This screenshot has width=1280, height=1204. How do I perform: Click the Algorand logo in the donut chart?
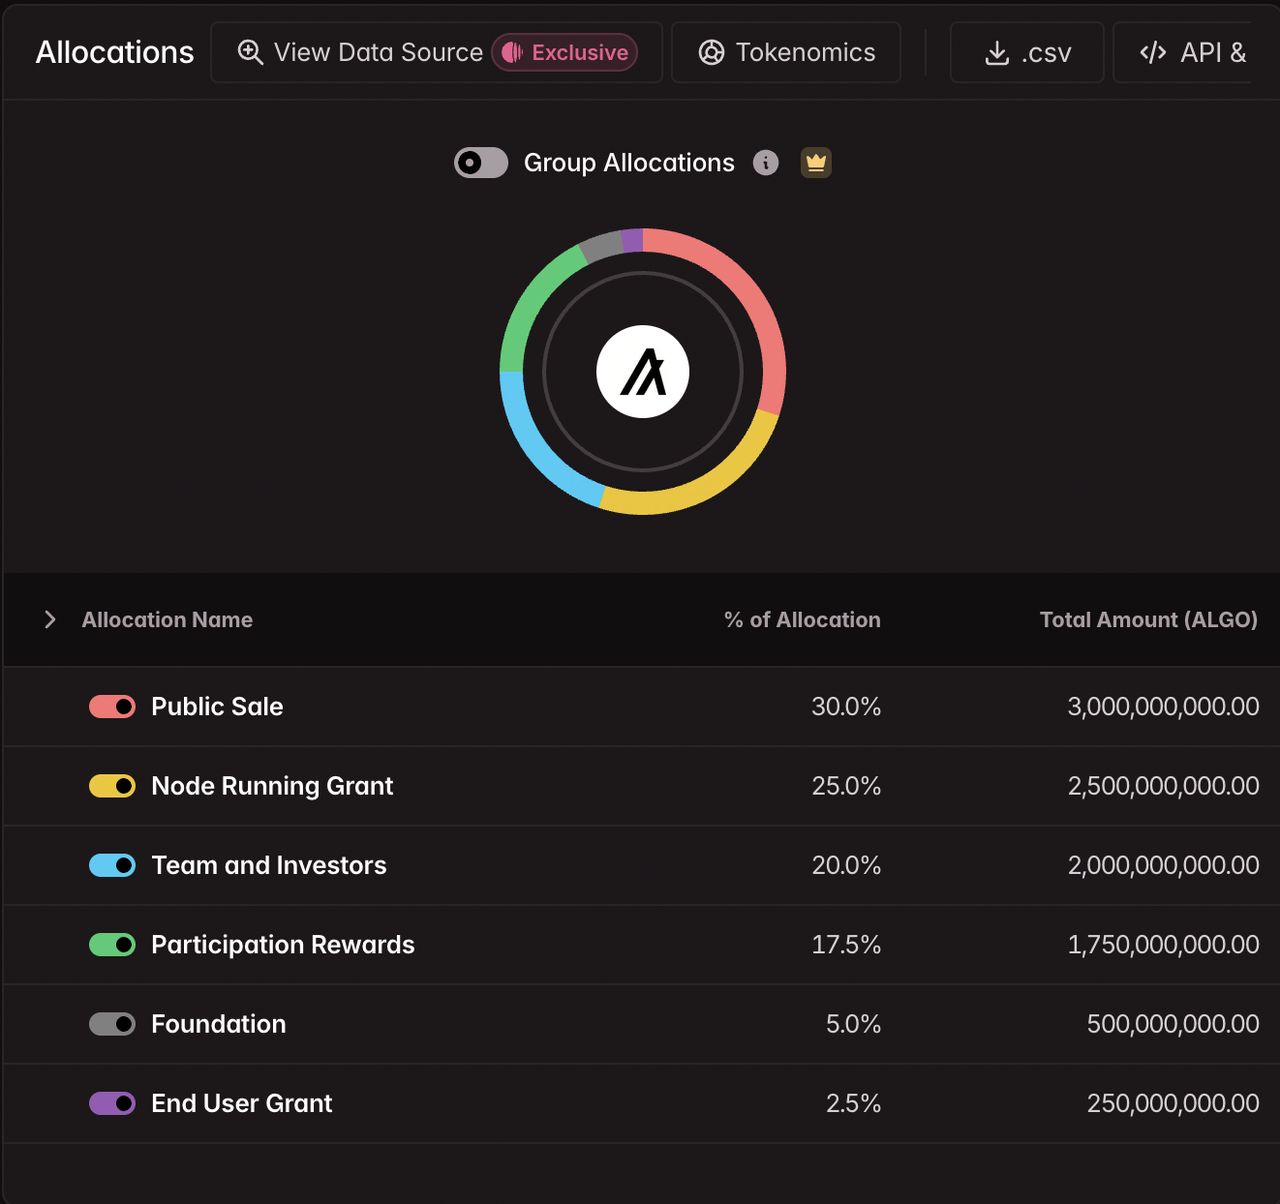[x=643, y=372]
